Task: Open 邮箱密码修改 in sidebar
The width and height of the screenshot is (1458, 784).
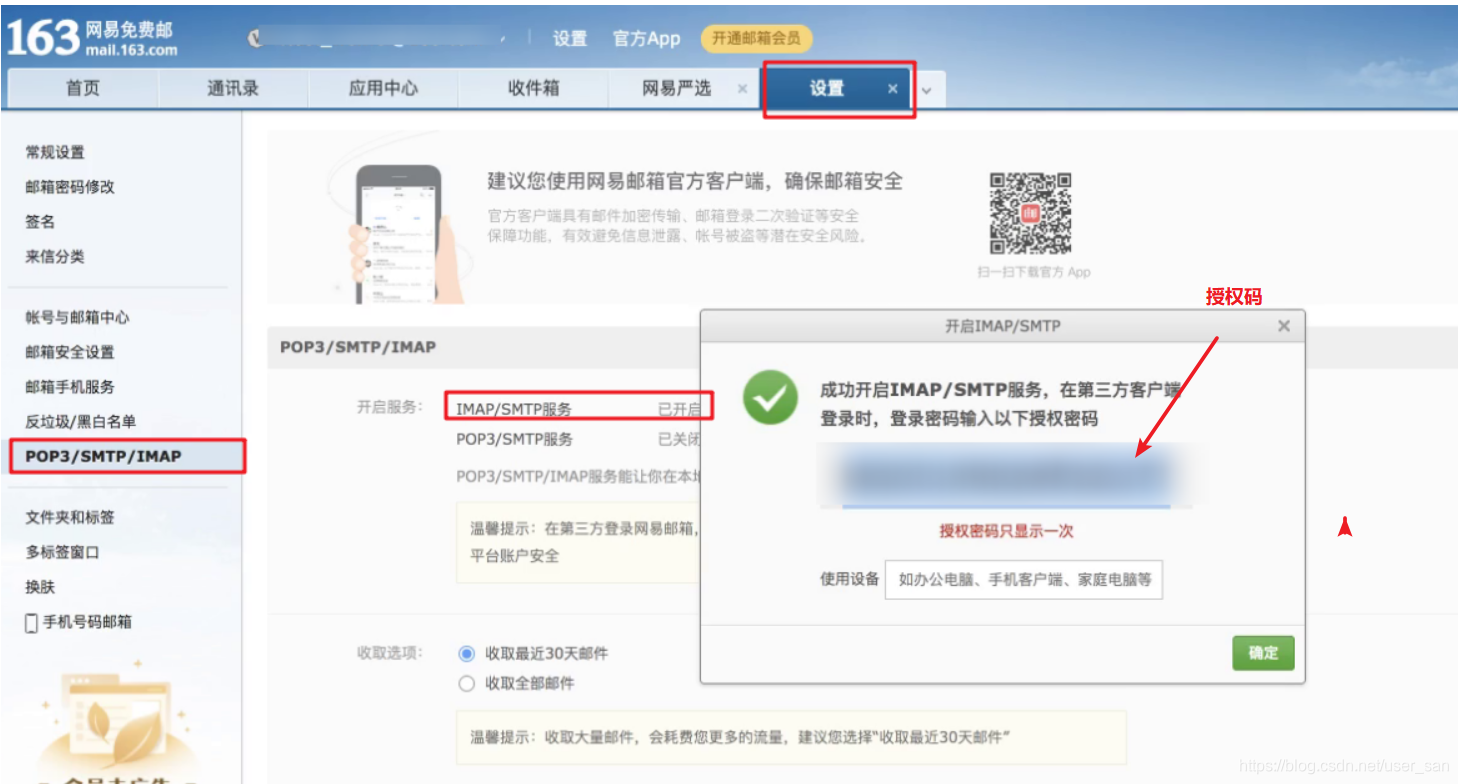Action: (x=70, y=187)
